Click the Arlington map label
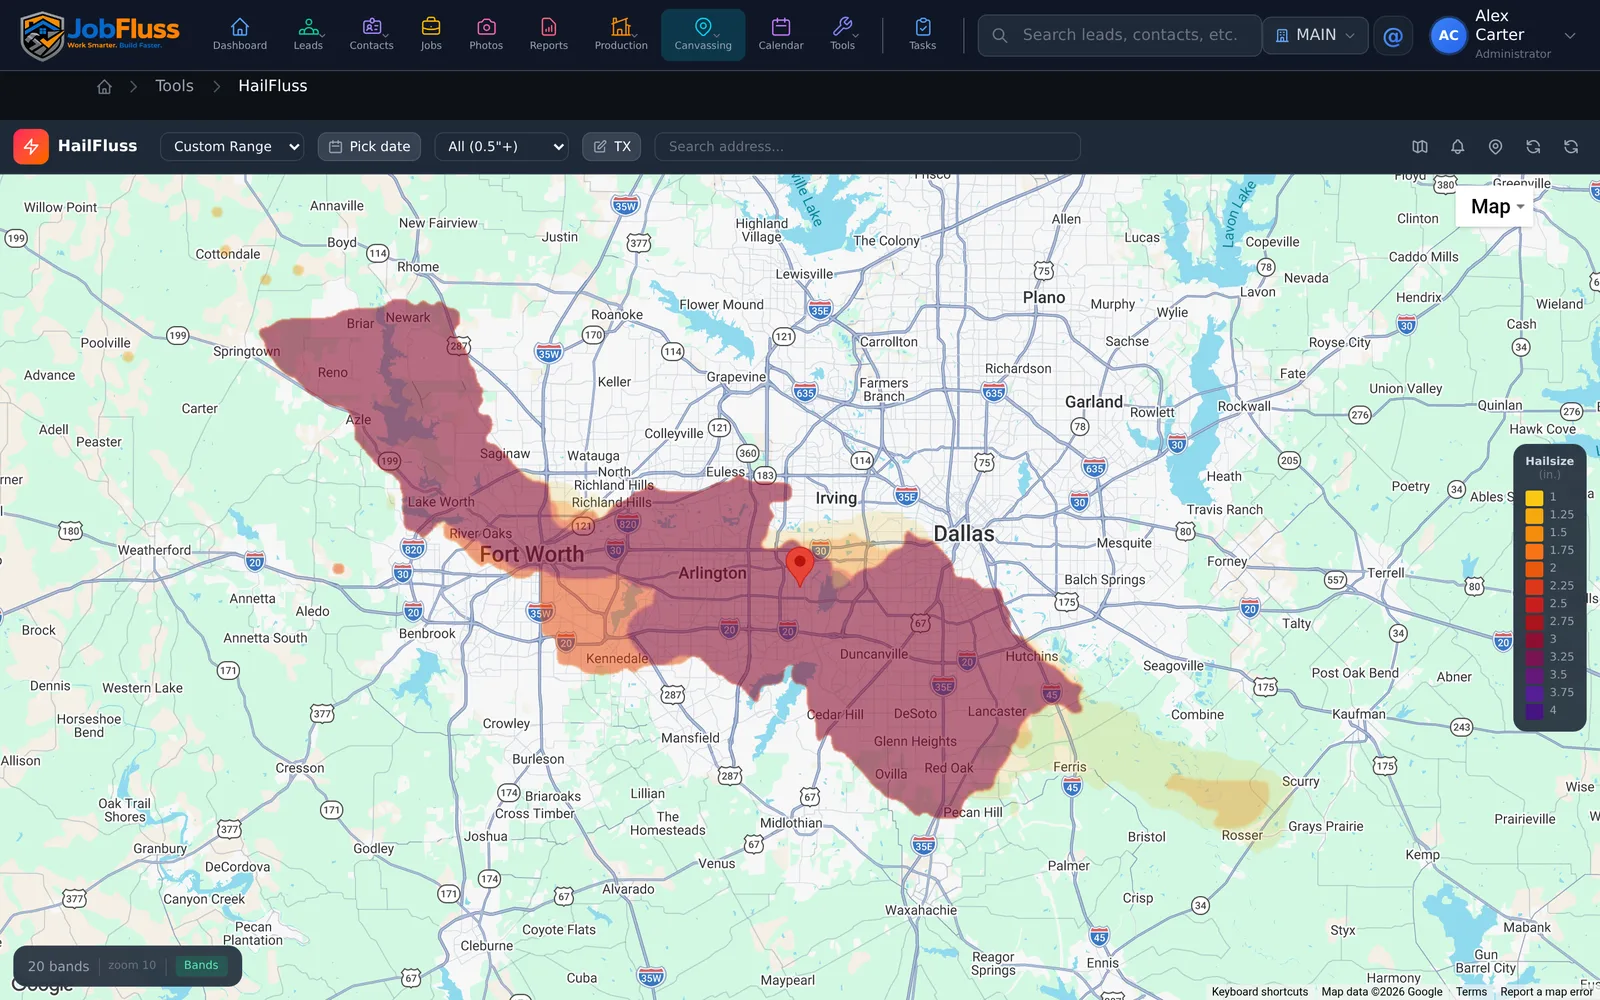 pos(712,573)
